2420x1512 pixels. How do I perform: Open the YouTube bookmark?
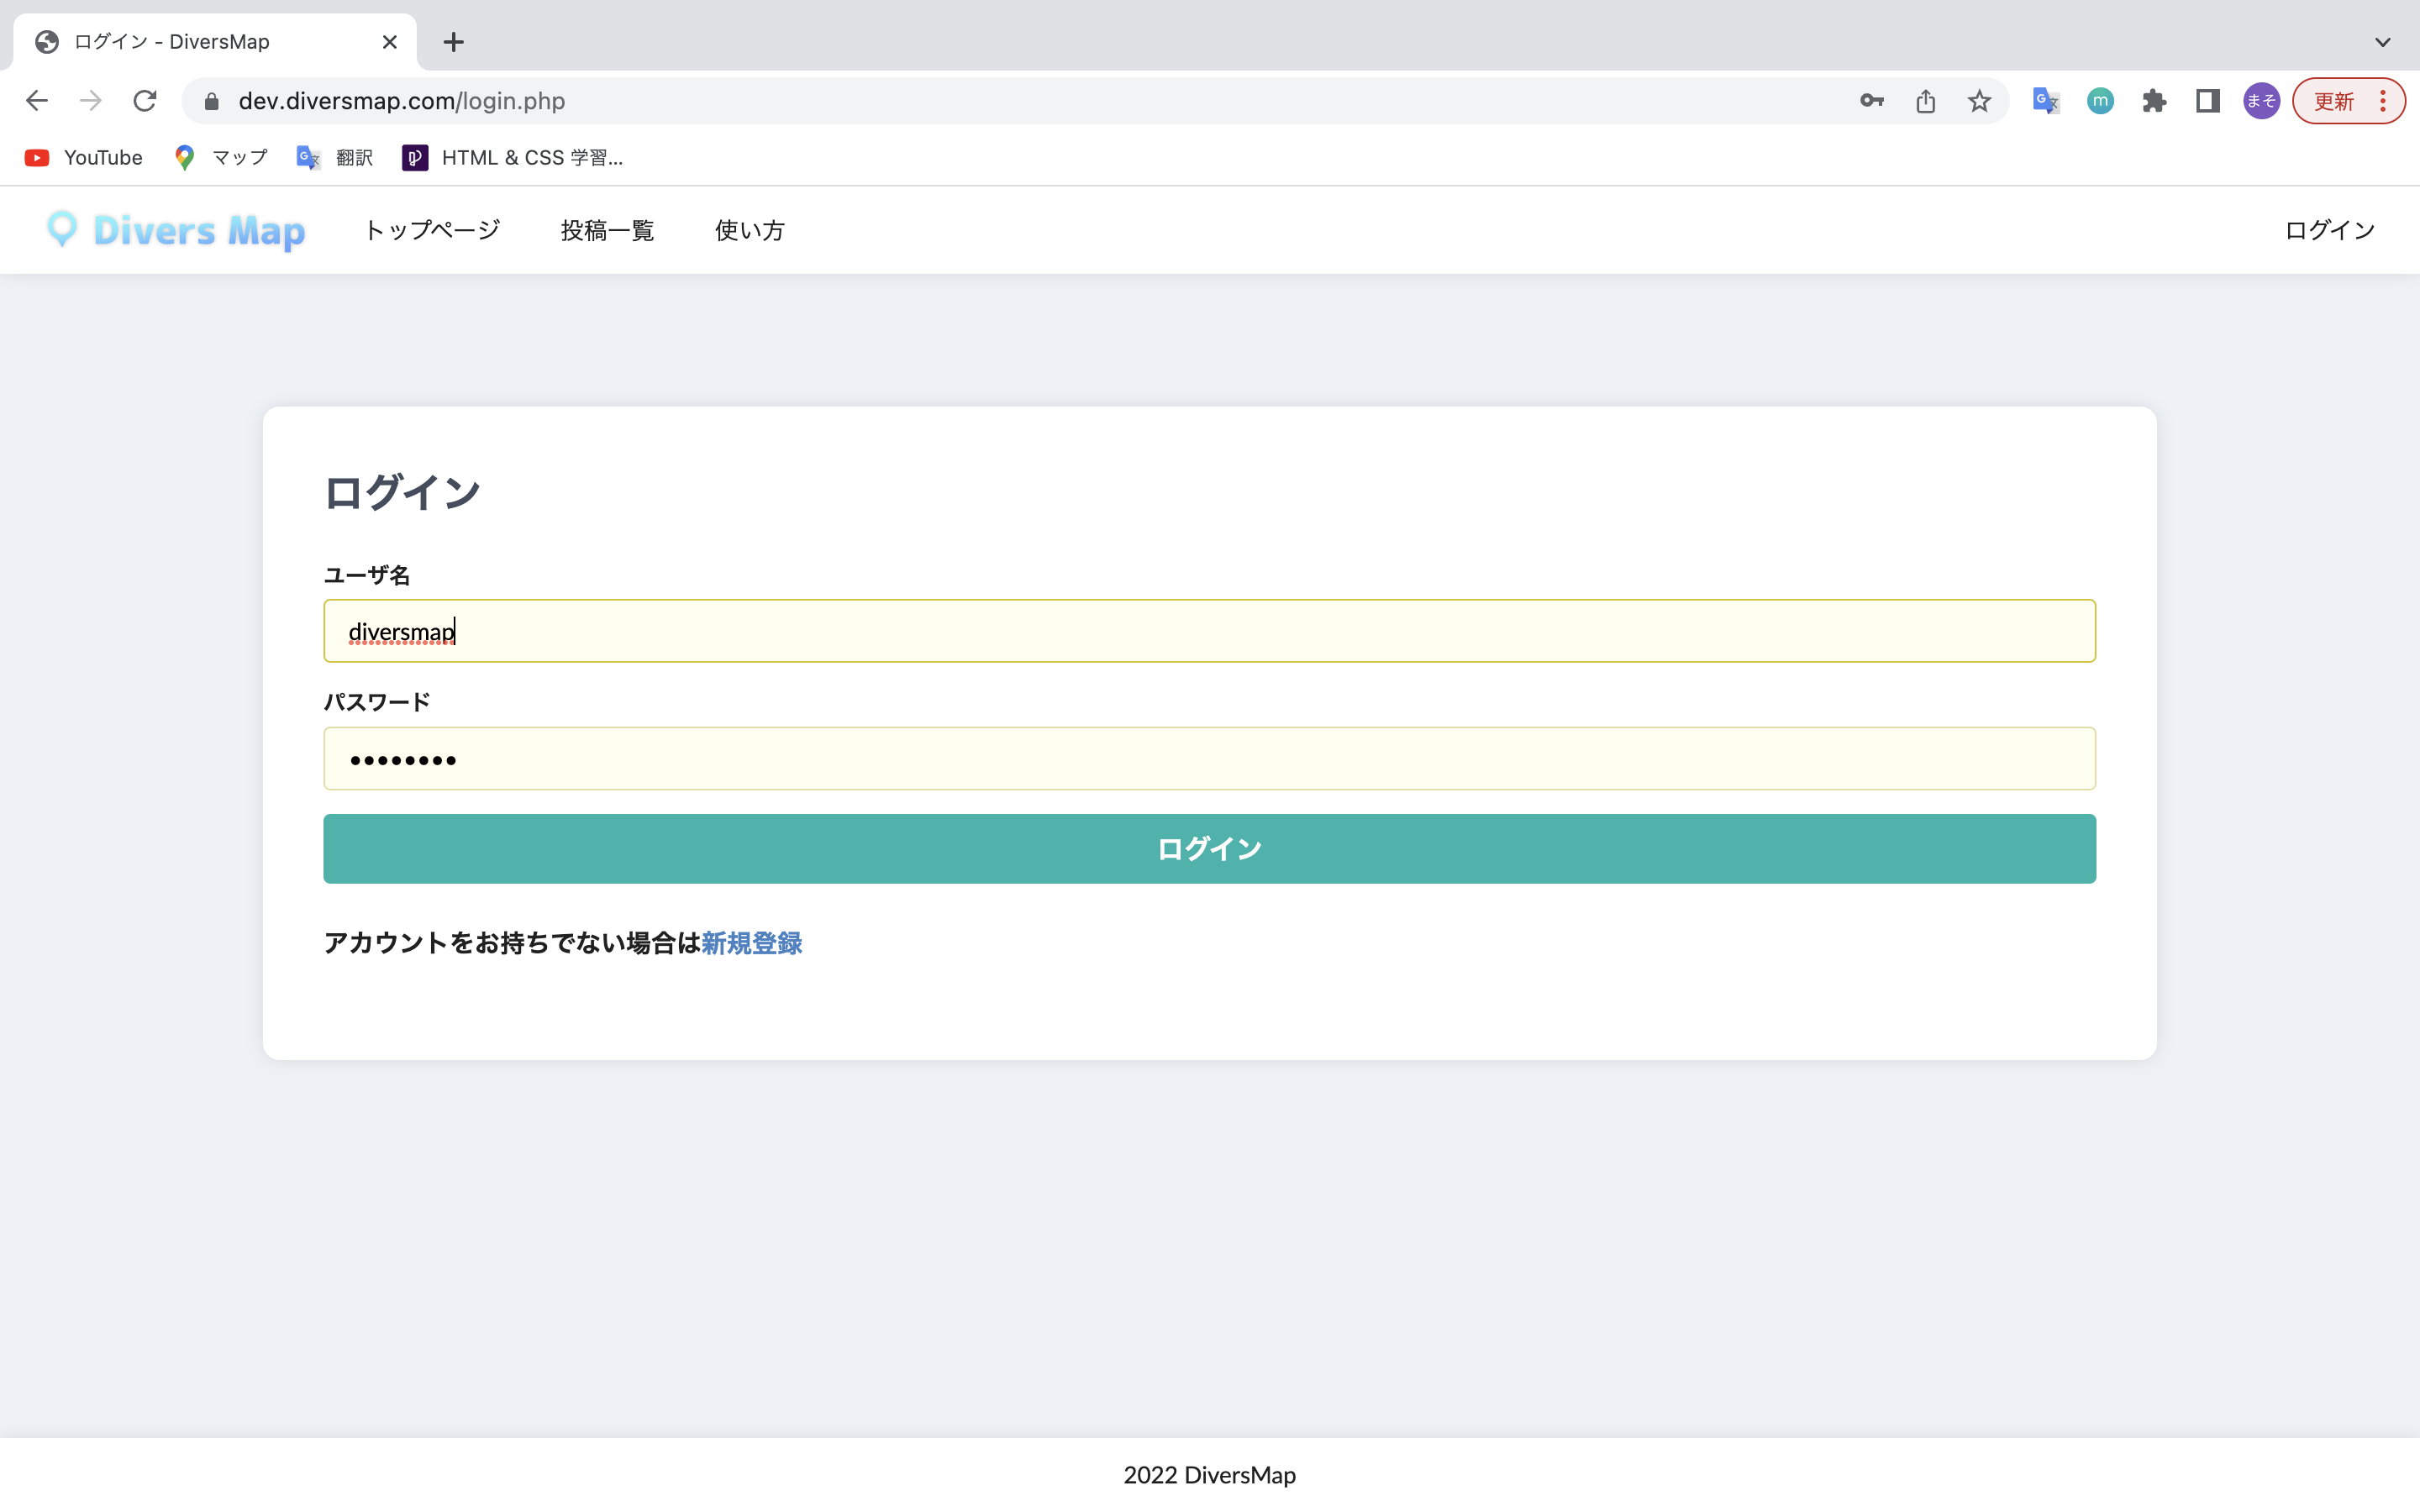click(x=84, y=158)
